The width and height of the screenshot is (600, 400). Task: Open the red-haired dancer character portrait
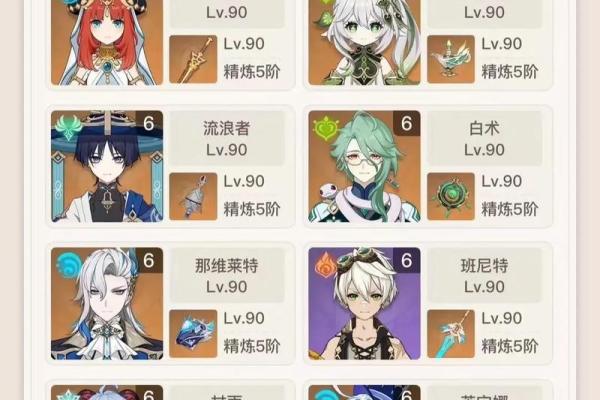click(107, 42)
